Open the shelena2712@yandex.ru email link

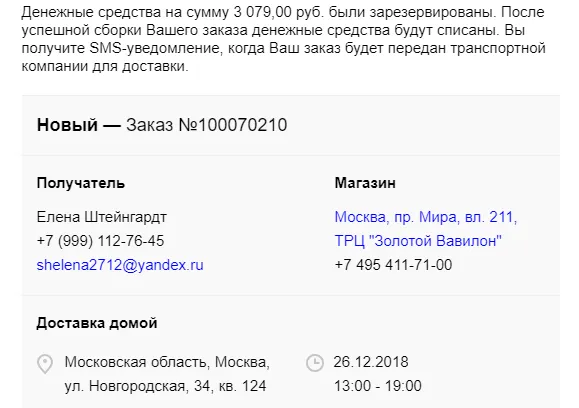pyautogui.click(x=120, y=265)
